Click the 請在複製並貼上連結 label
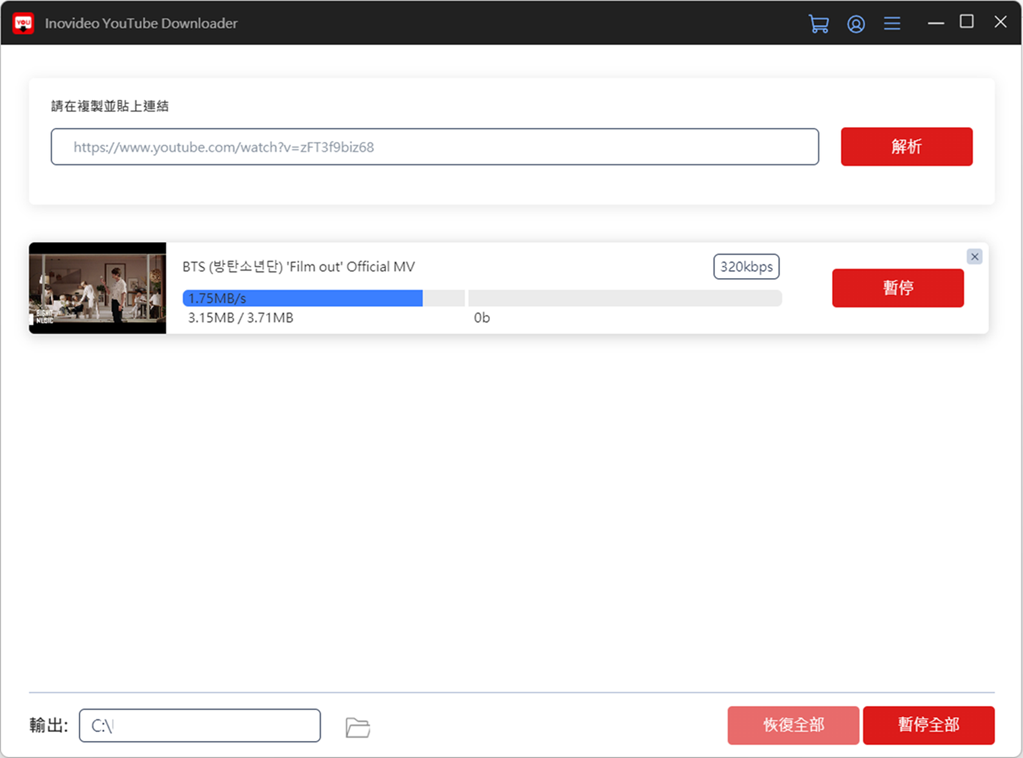 (x=110, y=106)
